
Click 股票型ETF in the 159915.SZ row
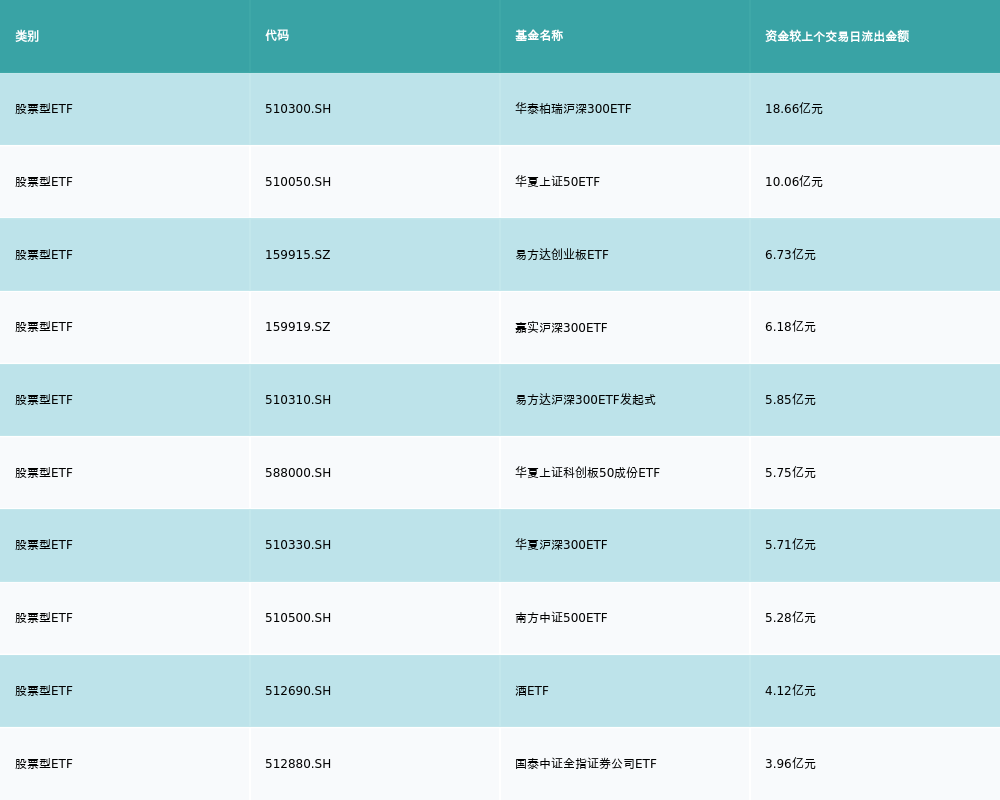pos(44,255)
